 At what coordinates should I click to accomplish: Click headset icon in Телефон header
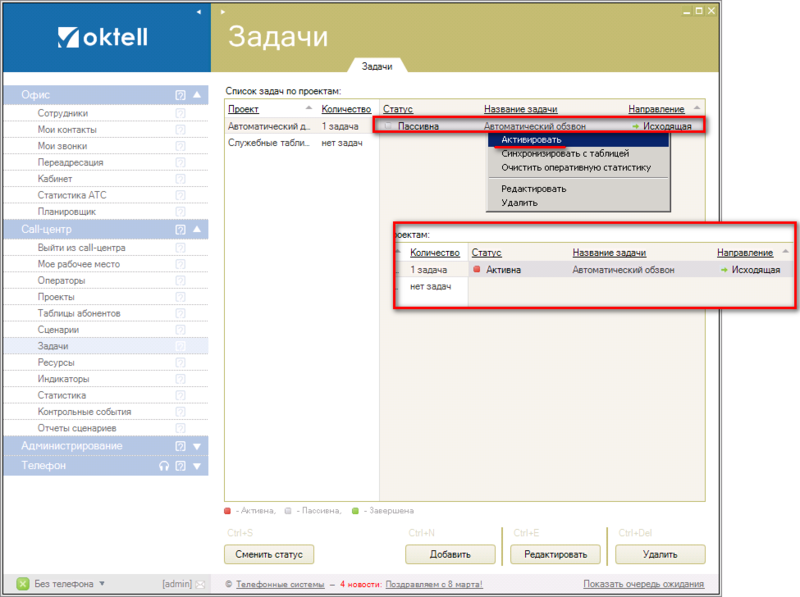[x=164, y=466]
